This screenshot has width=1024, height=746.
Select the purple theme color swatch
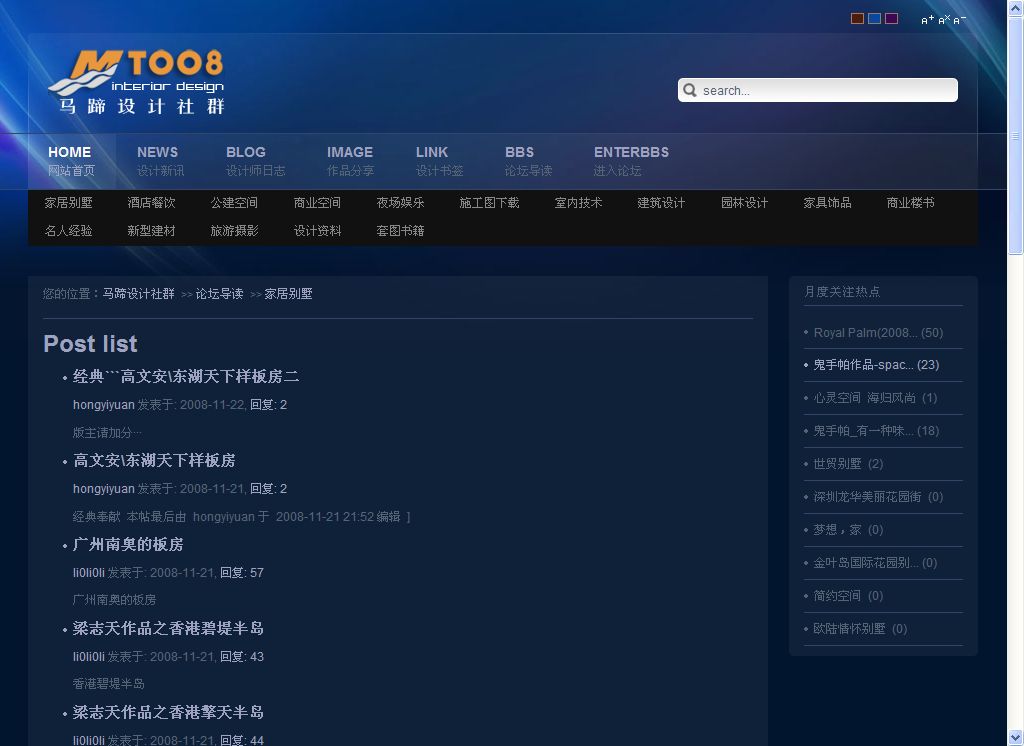click(891, 18)
